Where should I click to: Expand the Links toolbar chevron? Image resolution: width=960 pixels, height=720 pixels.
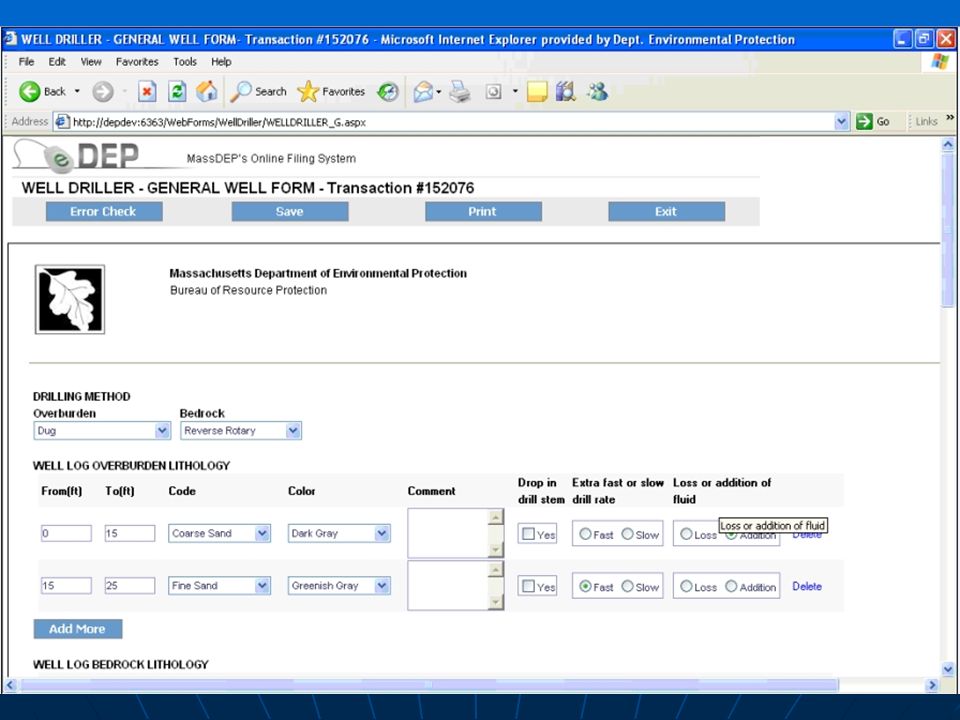pyautogui.click(x=950, y=118)
